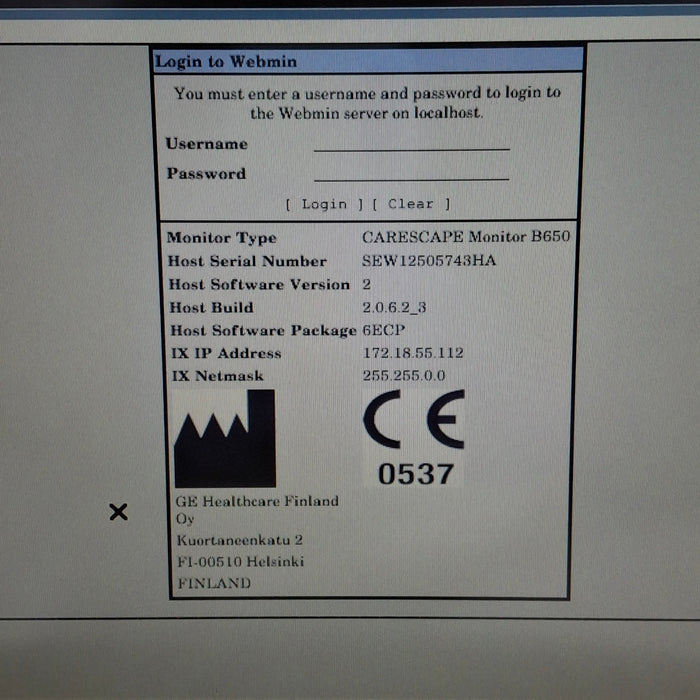Click the 'Kuortaneenkatu 2' address line
Viewport: 700px width, 700px height.
tap(240, 540)
